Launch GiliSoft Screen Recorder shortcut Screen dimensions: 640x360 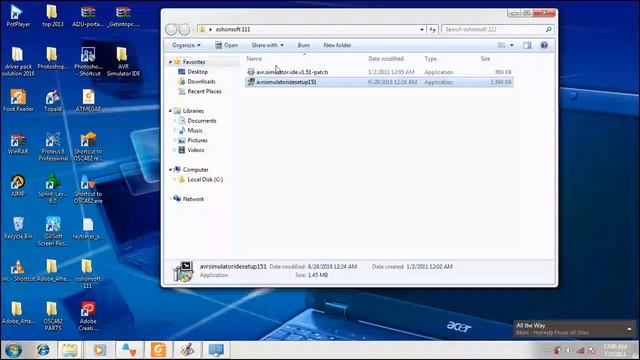(53, 231)
